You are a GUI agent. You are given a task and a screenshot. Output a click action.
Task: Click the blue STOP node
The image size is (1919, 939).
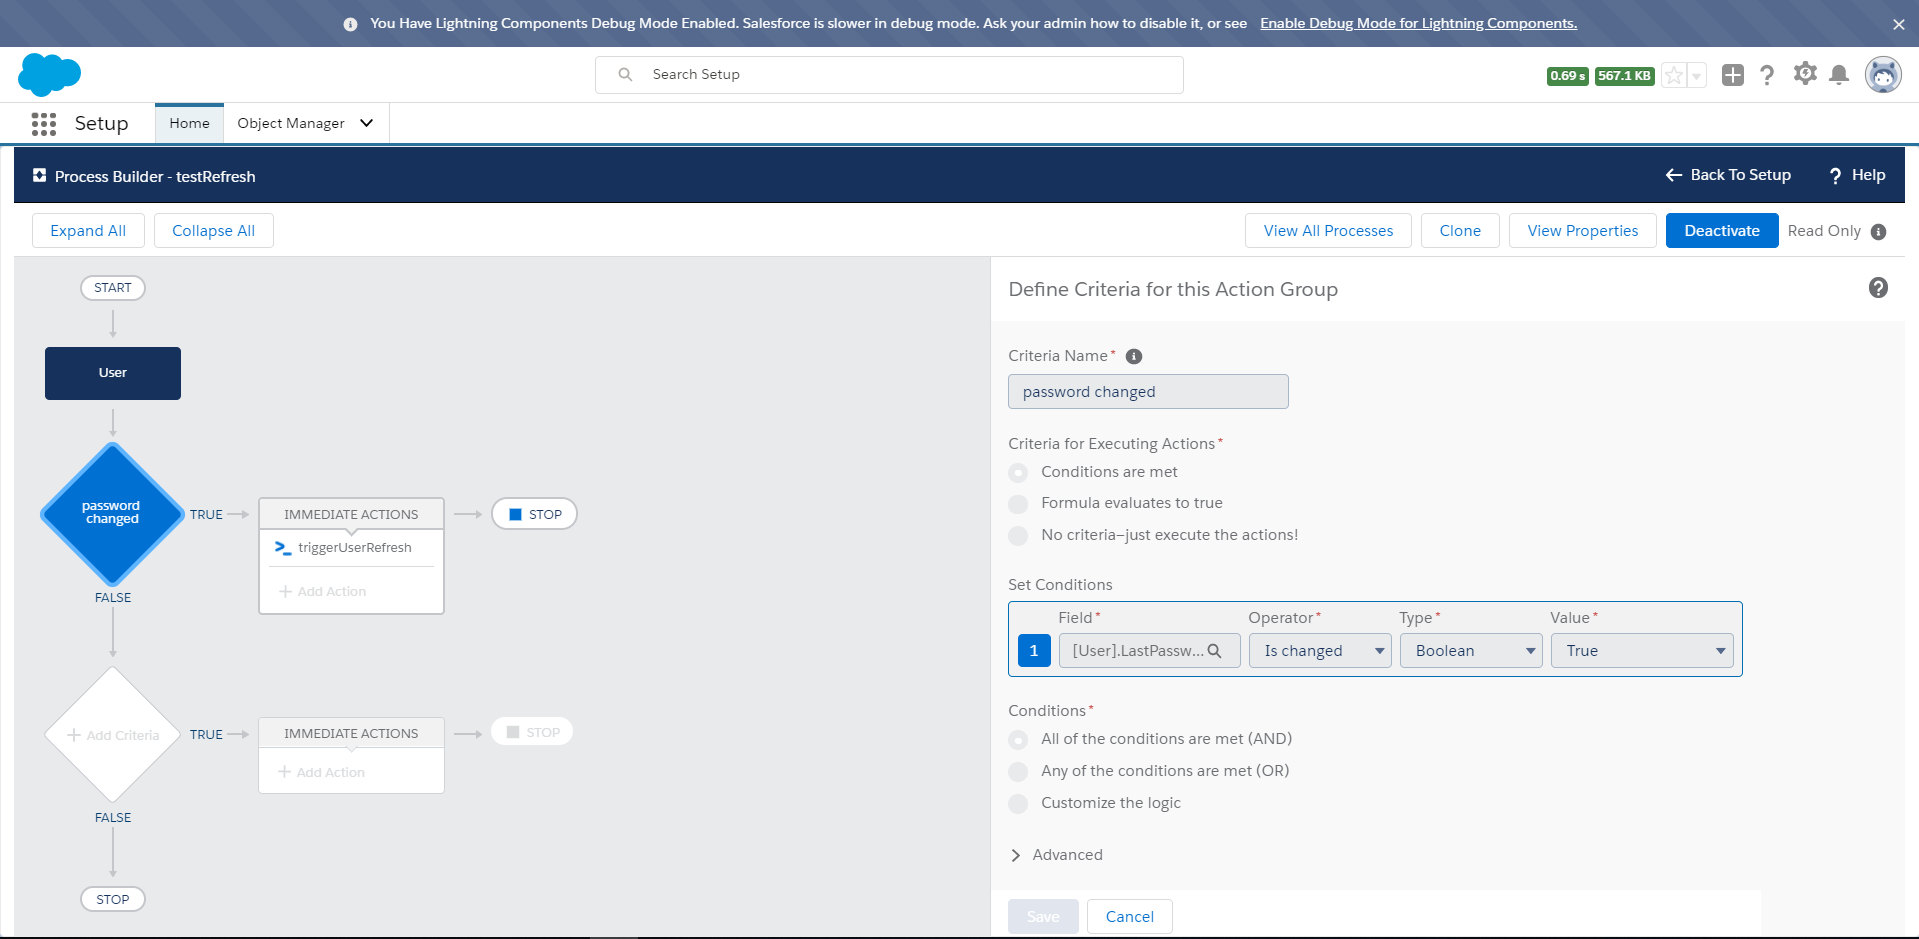[x=534, y=514]
